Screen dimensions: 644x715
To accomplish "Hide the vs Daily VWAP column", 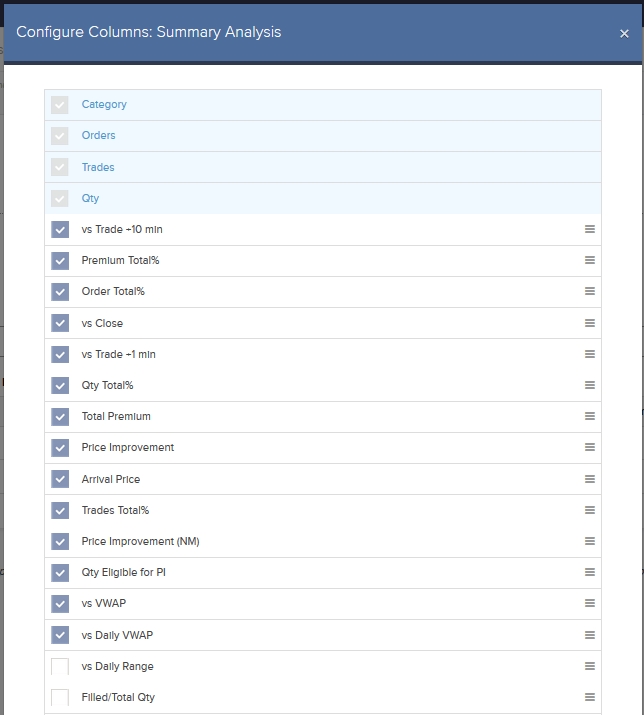I will [60, 635].
